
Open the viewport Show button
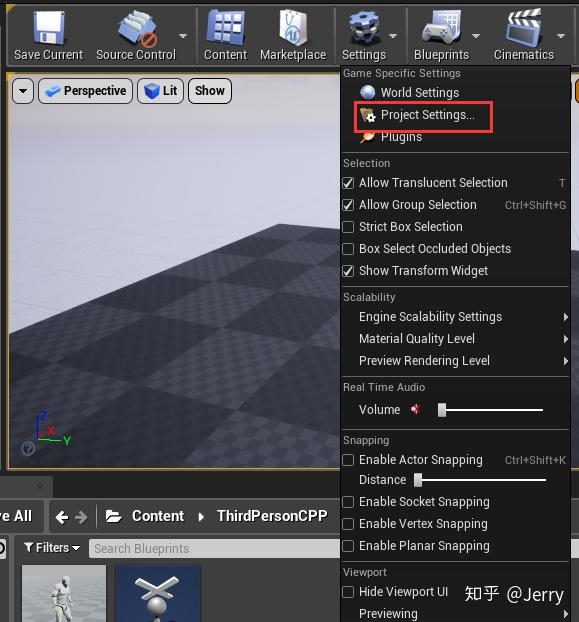click(210, 91)
